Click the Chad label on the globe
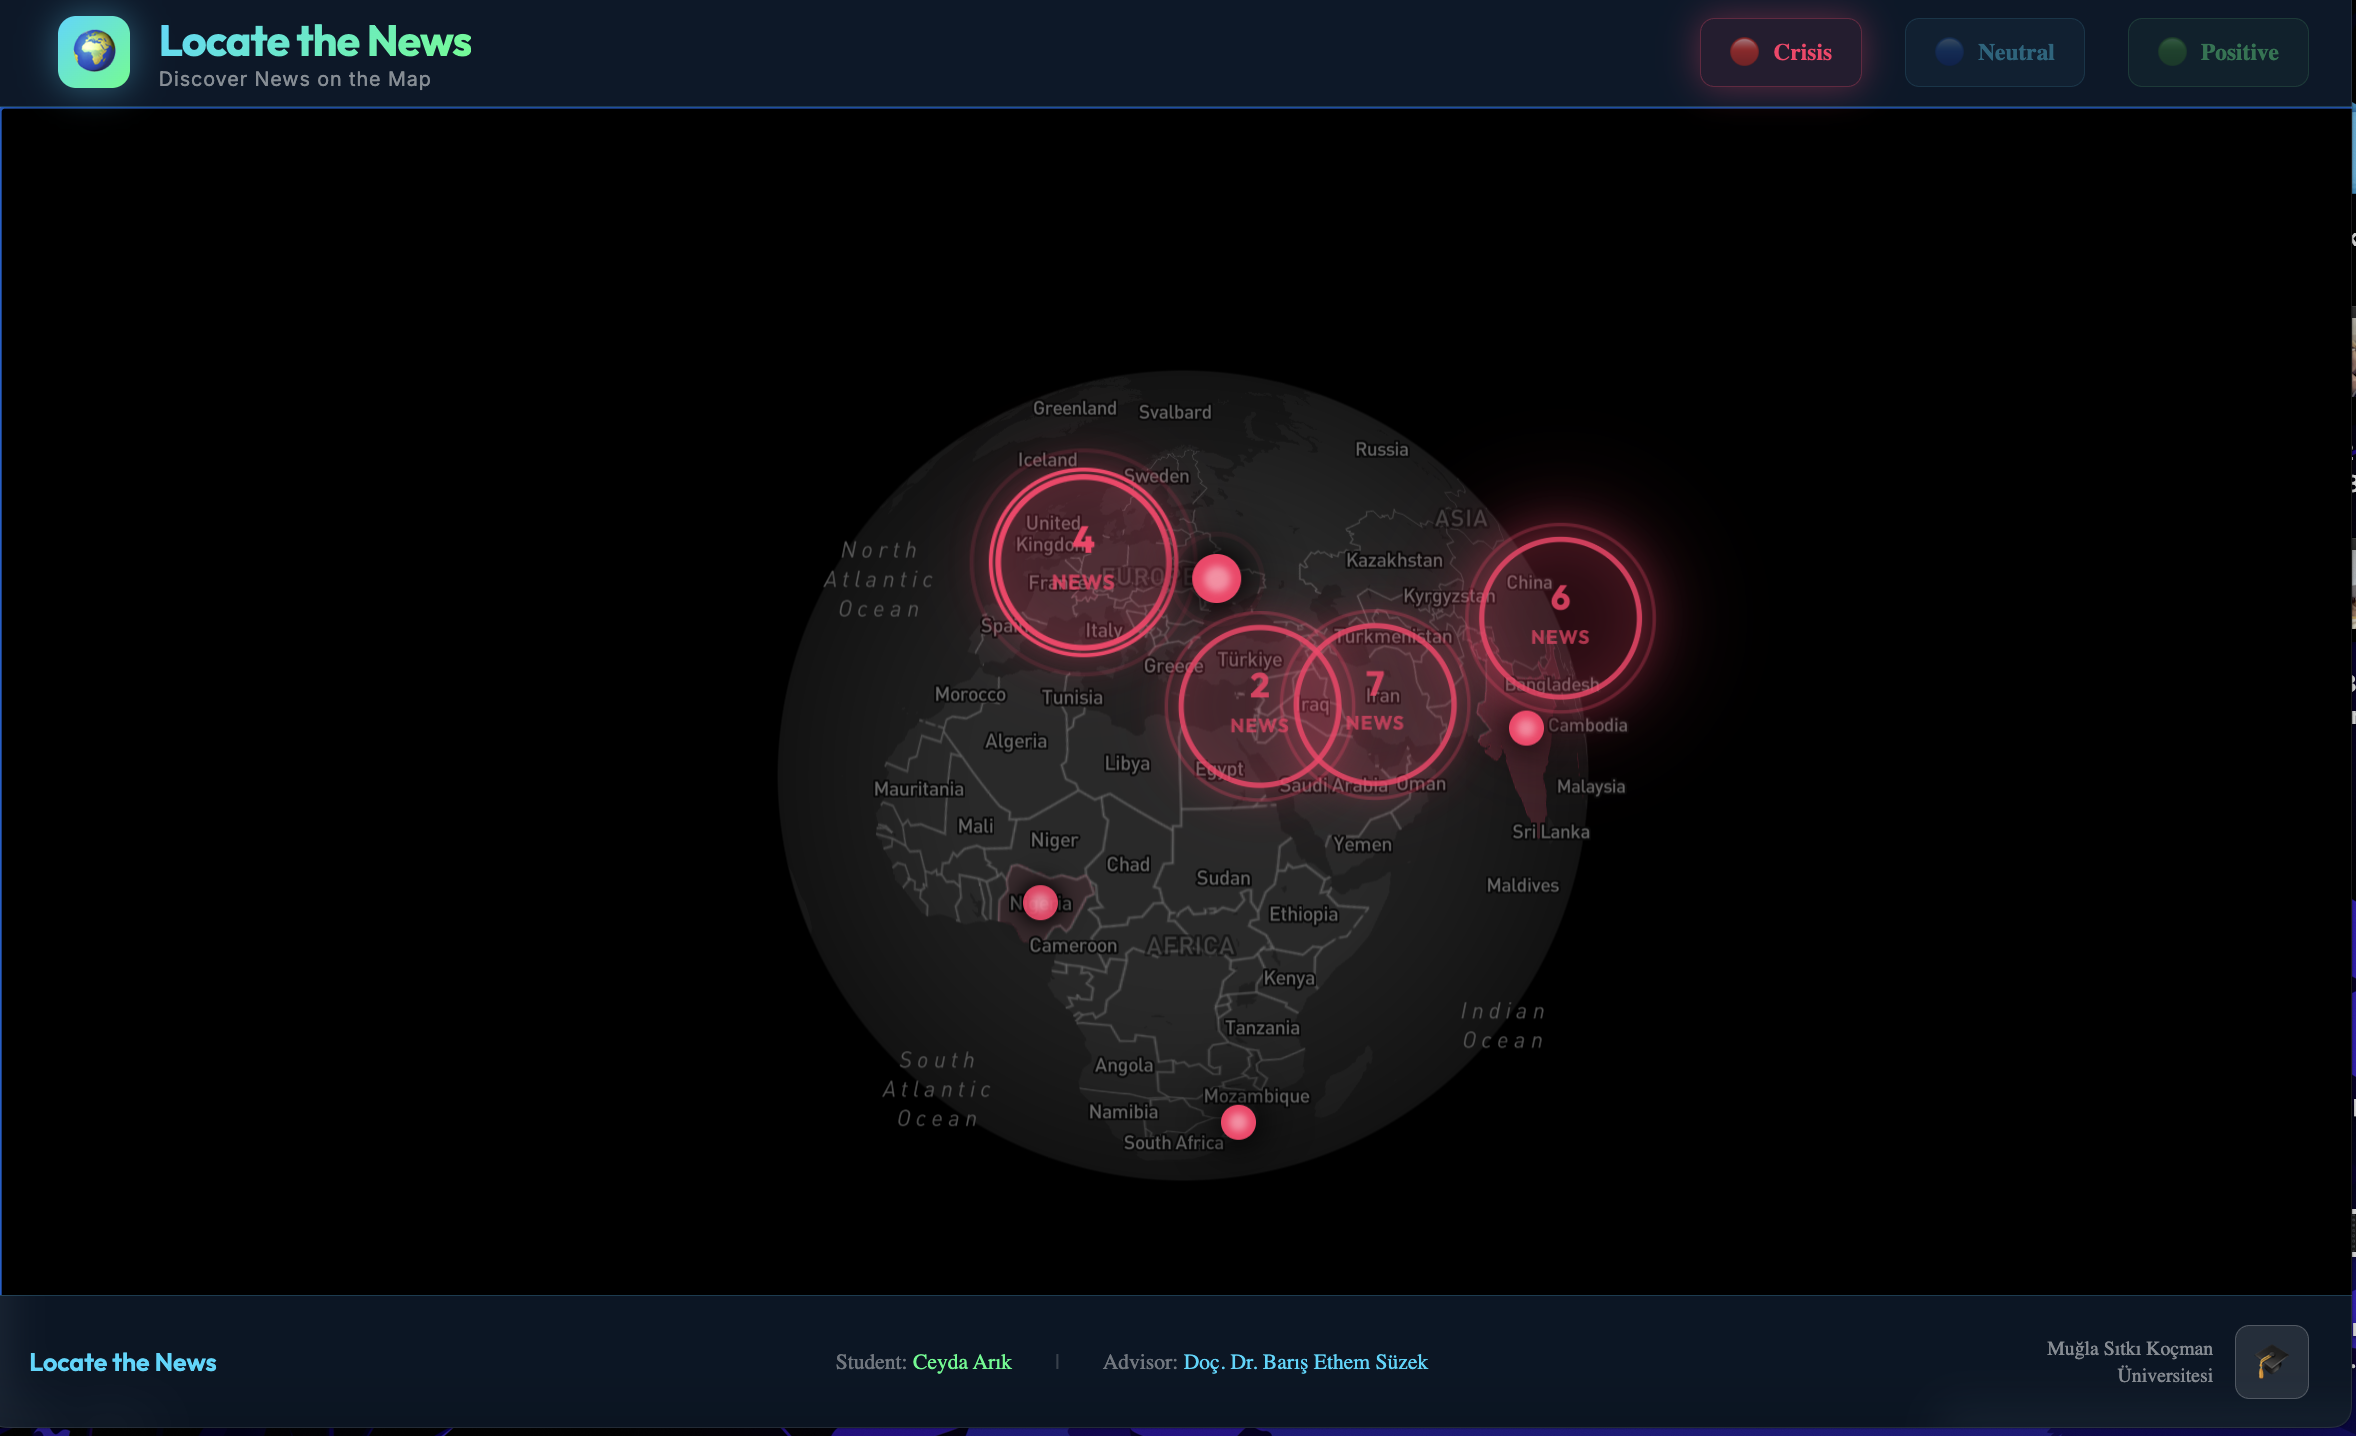Viewport: 2356px width, 1436px height. pos(1128,864)
